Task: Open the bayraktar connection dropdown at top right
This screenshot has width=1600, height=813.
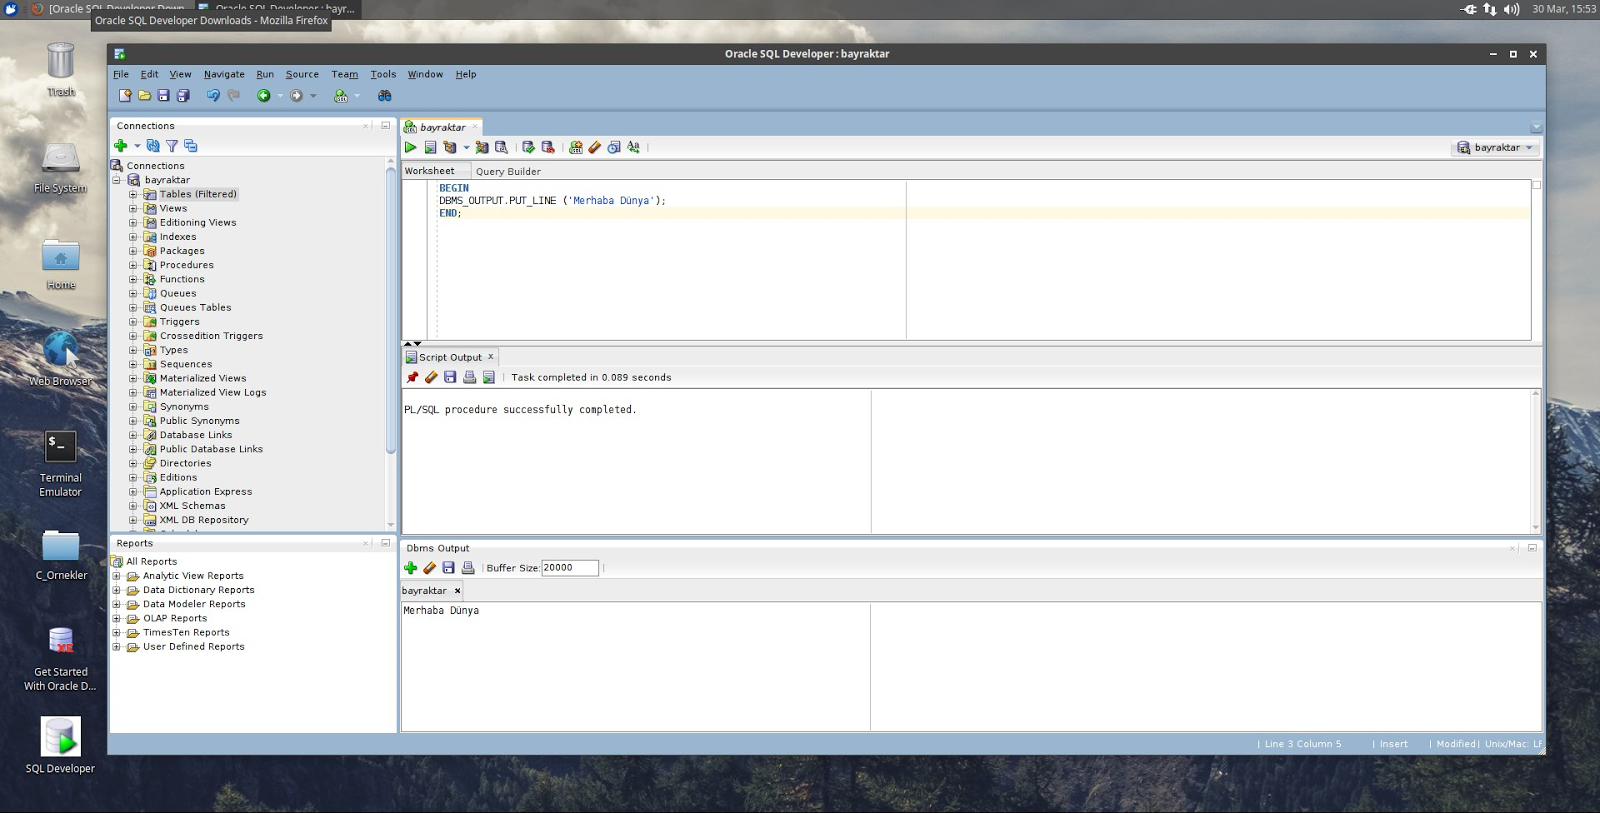Action: 1496,148
